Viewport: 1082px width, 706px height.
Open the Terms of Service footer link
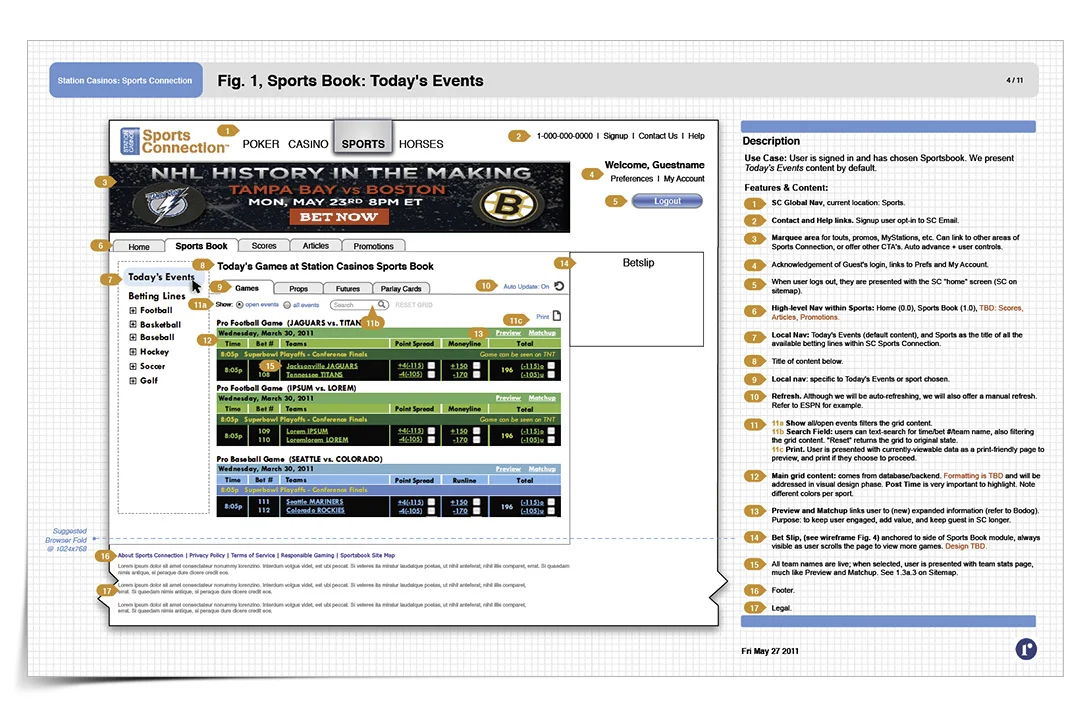(253, 555)
